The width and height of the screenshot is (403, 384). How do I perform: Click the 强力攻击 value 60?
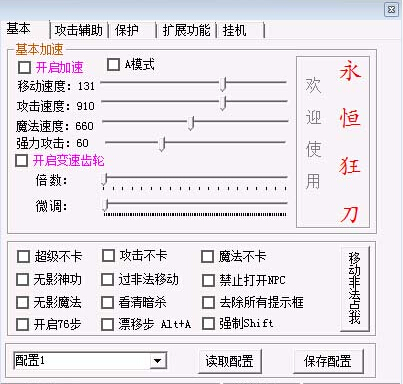[83, 143]
